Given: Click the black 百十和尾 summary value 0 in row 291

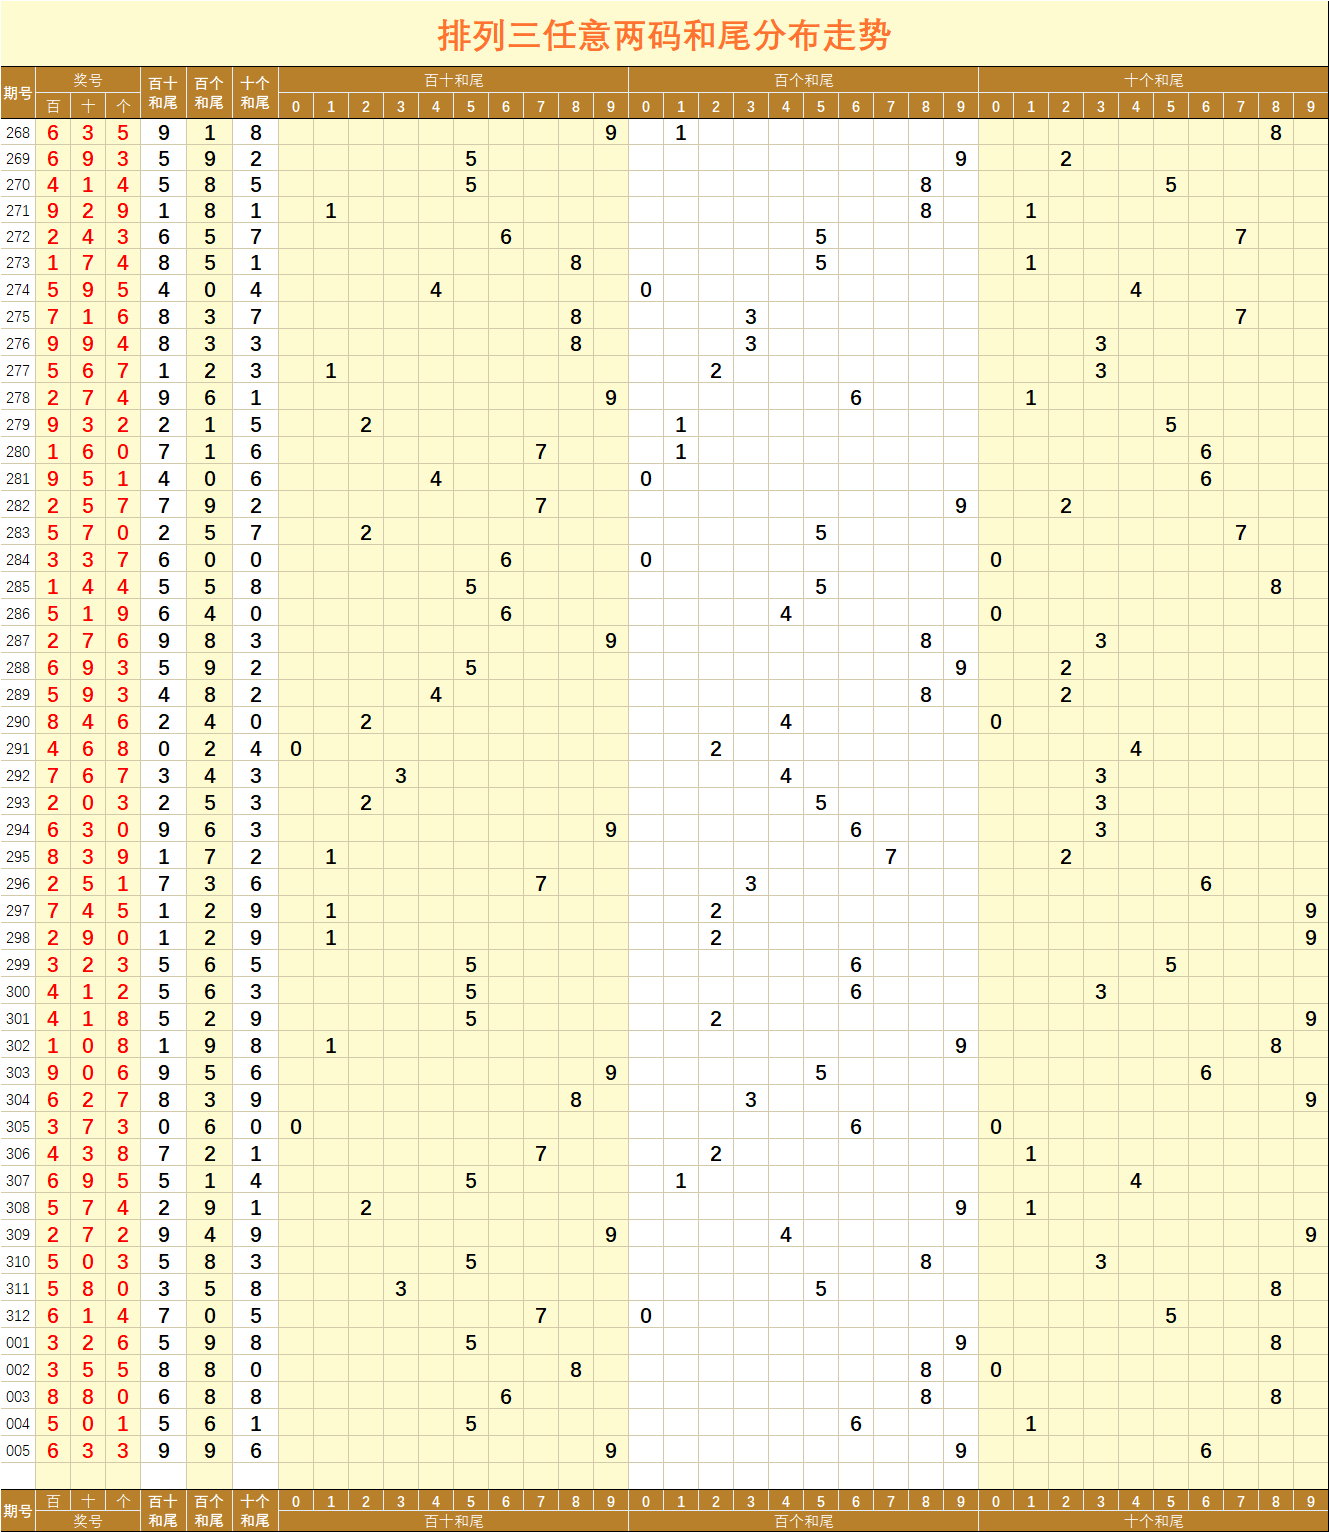Looking at the screenshot, I should (x=164, y=749).
